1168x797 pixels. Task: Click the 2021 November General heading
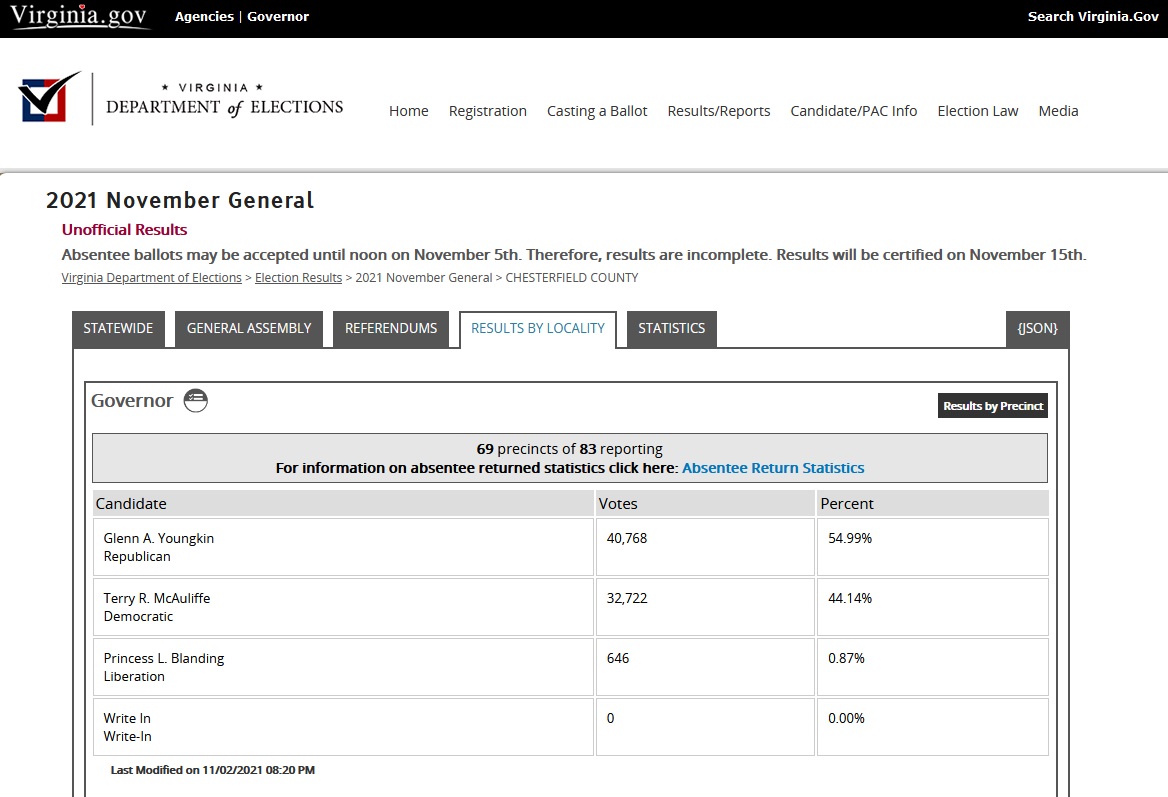click(180, 200)
